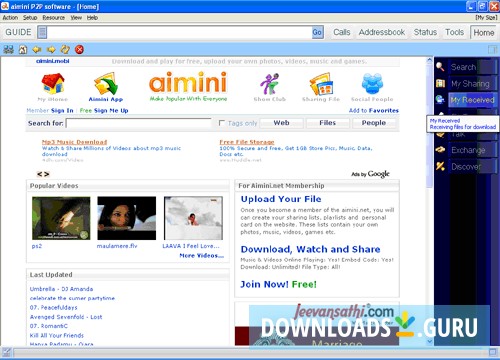Click the ad previous arrow

(39, 174)
